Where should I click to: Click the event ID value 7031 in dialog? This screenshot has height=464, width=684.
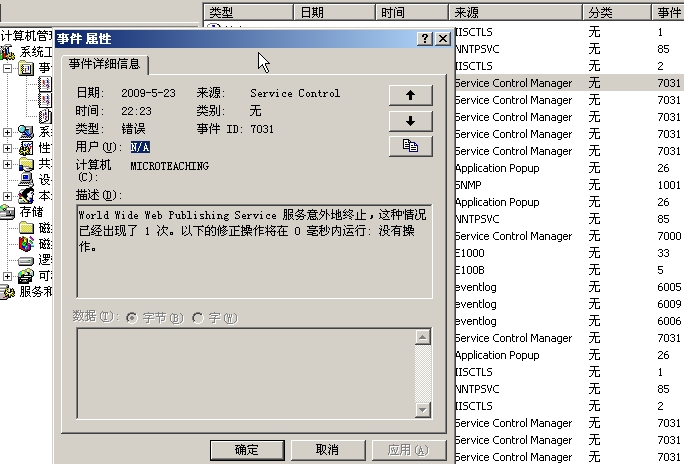(x=262, y=129)
